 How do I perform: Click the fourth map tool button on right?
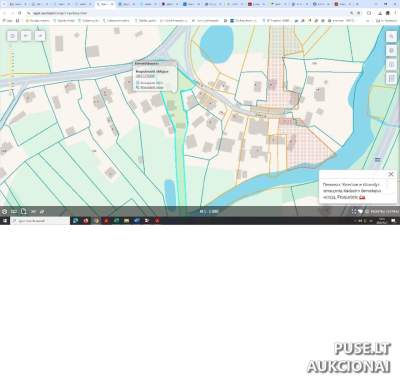click(391, 79)
